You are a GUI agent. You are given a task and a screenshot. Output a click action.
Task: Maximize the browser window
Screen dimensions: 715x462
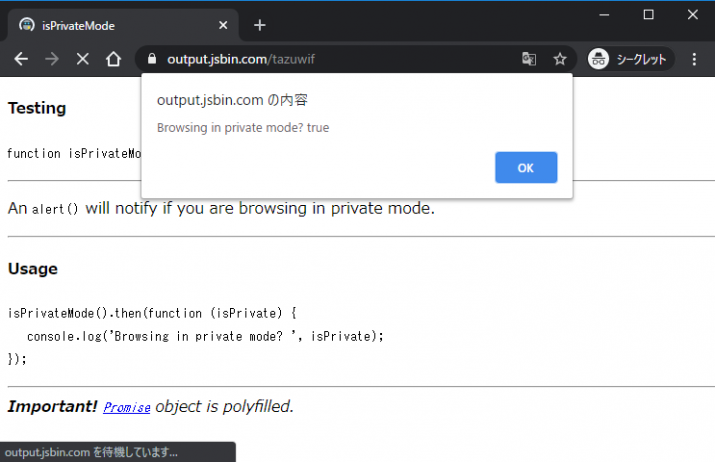point(648,14)
